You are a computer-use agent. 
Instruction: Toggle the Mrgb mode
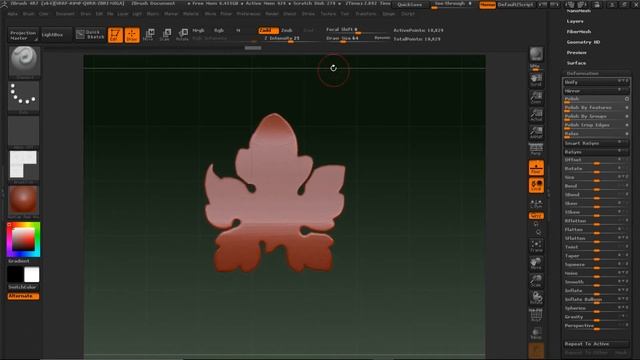(198, 30)
